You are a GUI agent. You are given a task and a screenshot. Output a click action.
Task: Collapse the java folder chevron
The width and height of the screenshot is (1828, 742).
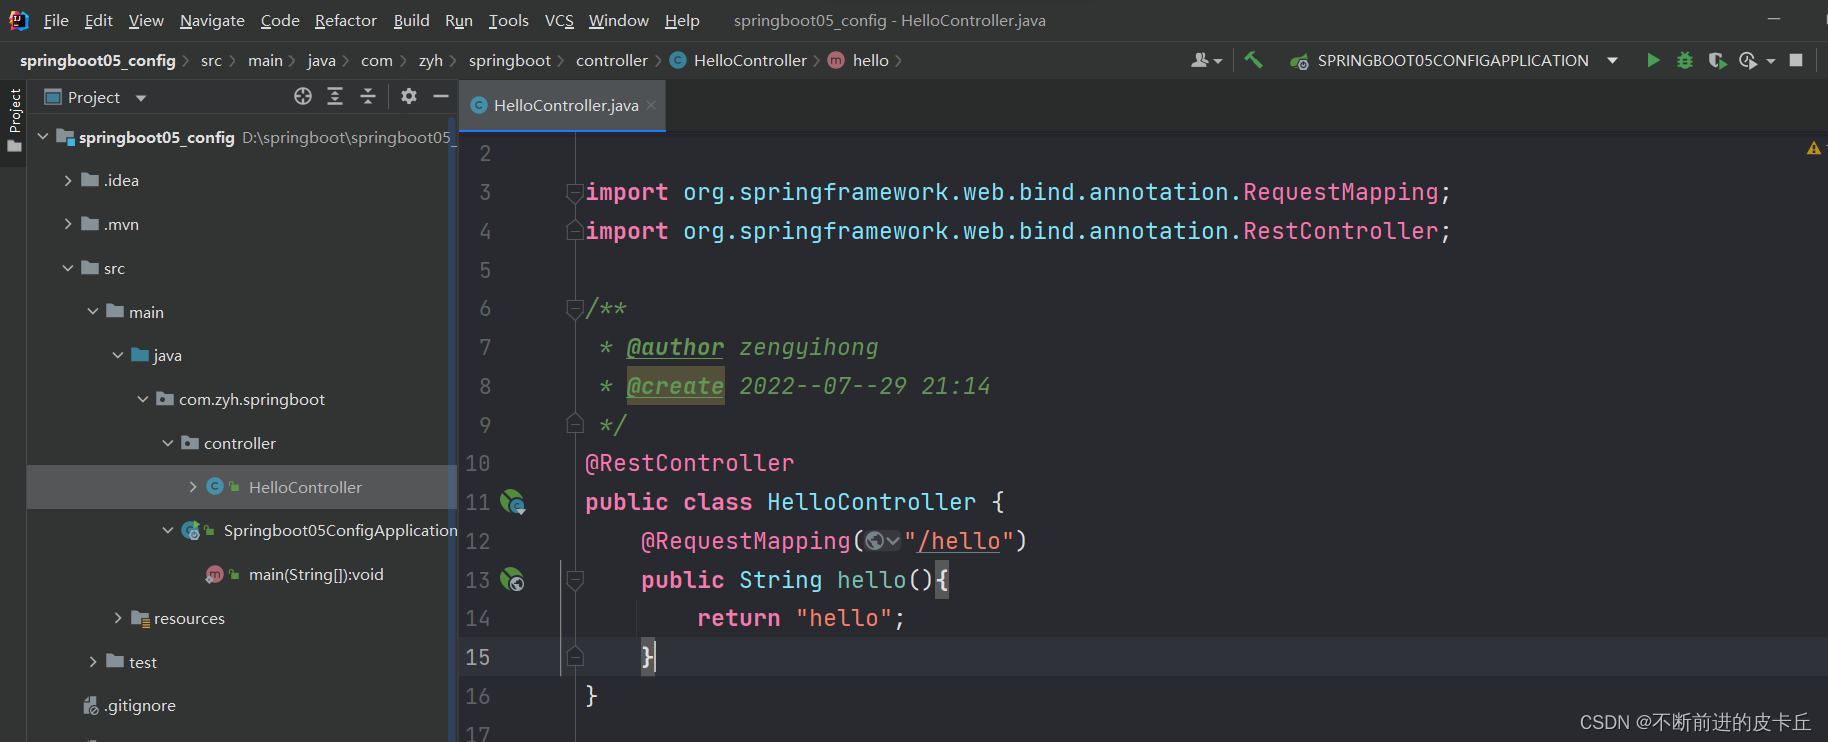(118, 355)
